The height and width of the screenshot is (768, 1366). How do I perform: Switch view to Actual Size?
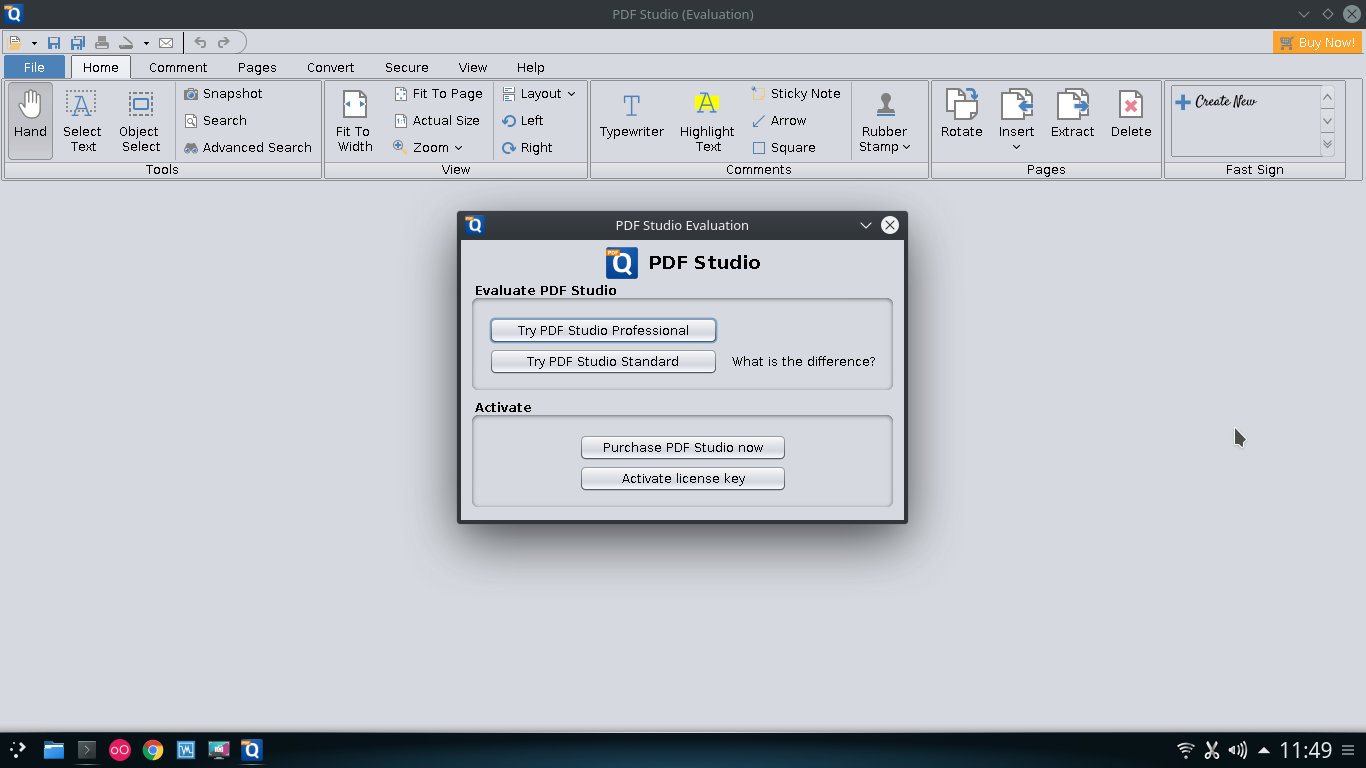point(437,120)
